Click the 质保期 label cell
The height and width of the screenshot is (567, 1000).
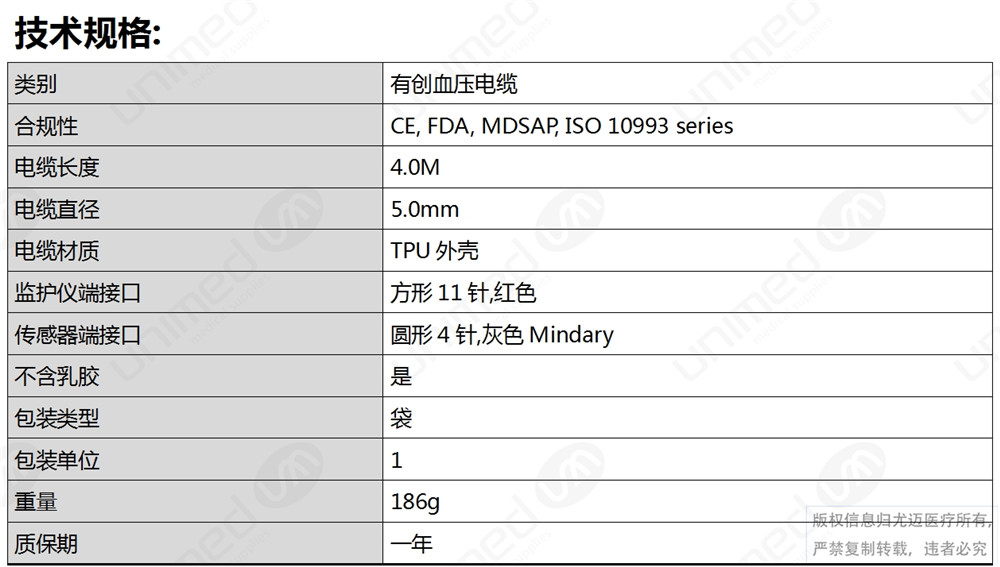point(195,543)
